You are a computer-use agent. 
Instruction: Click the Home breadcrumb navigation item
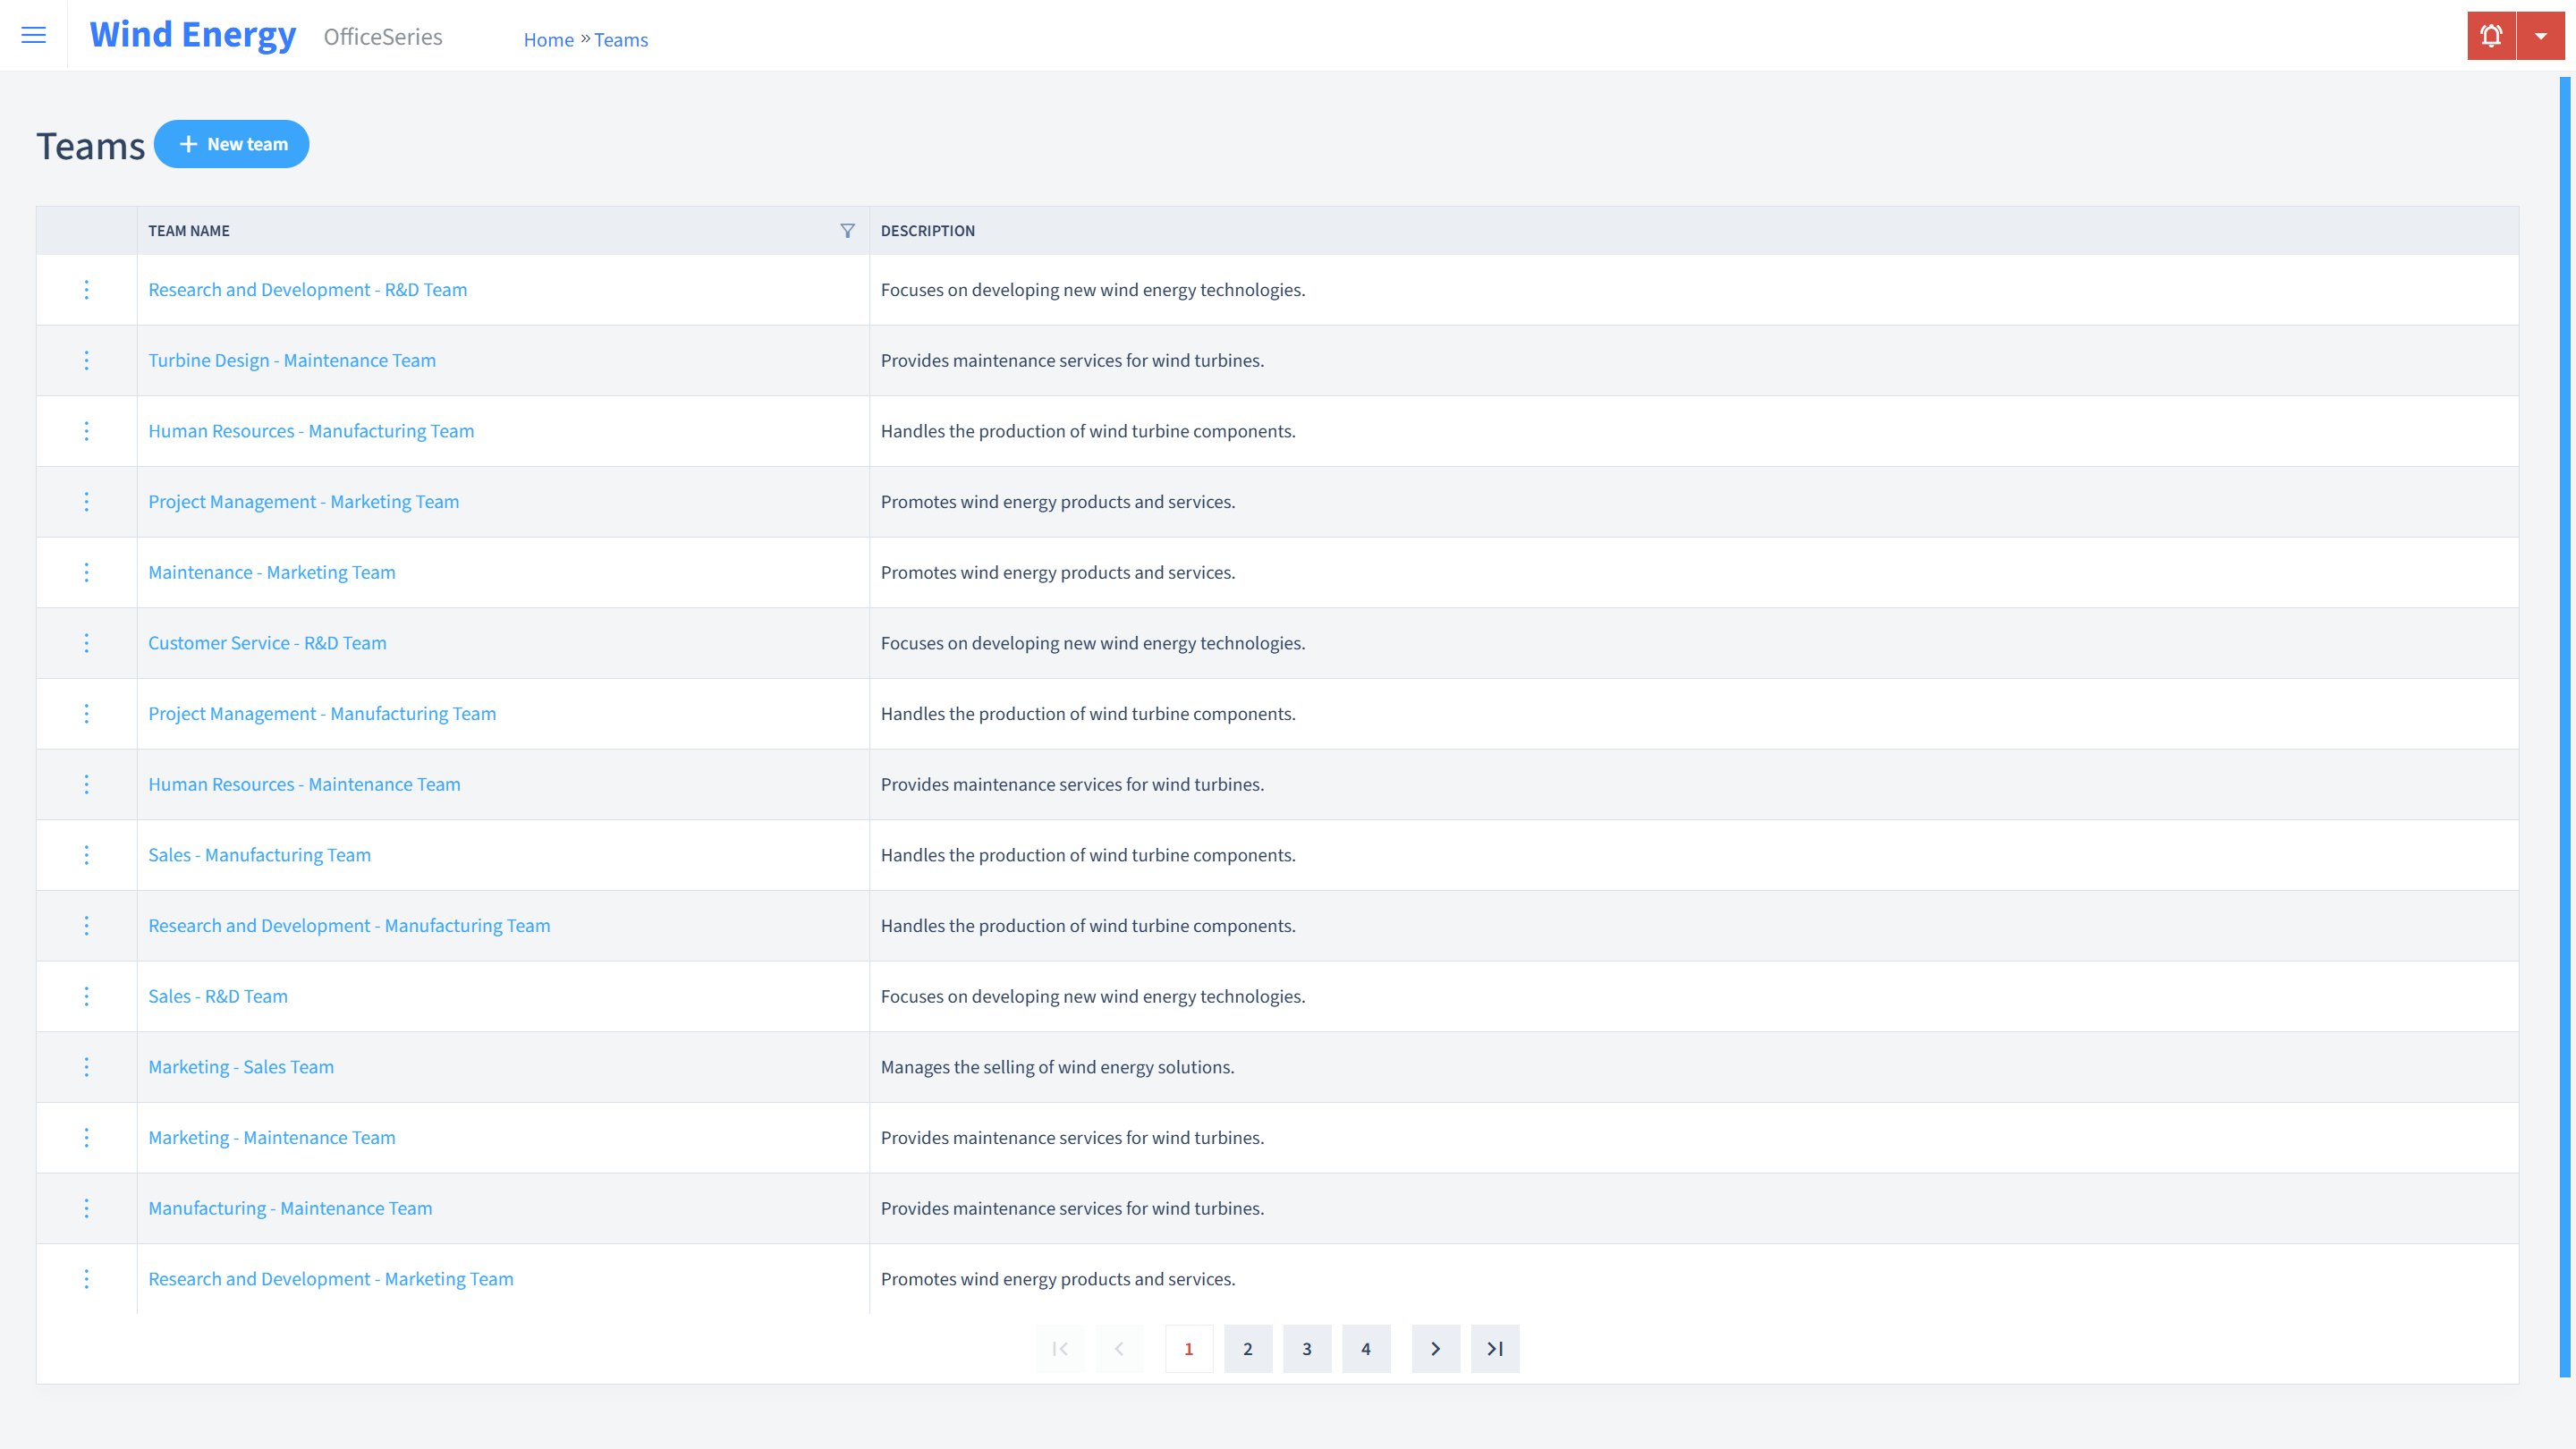coord(548,39)
